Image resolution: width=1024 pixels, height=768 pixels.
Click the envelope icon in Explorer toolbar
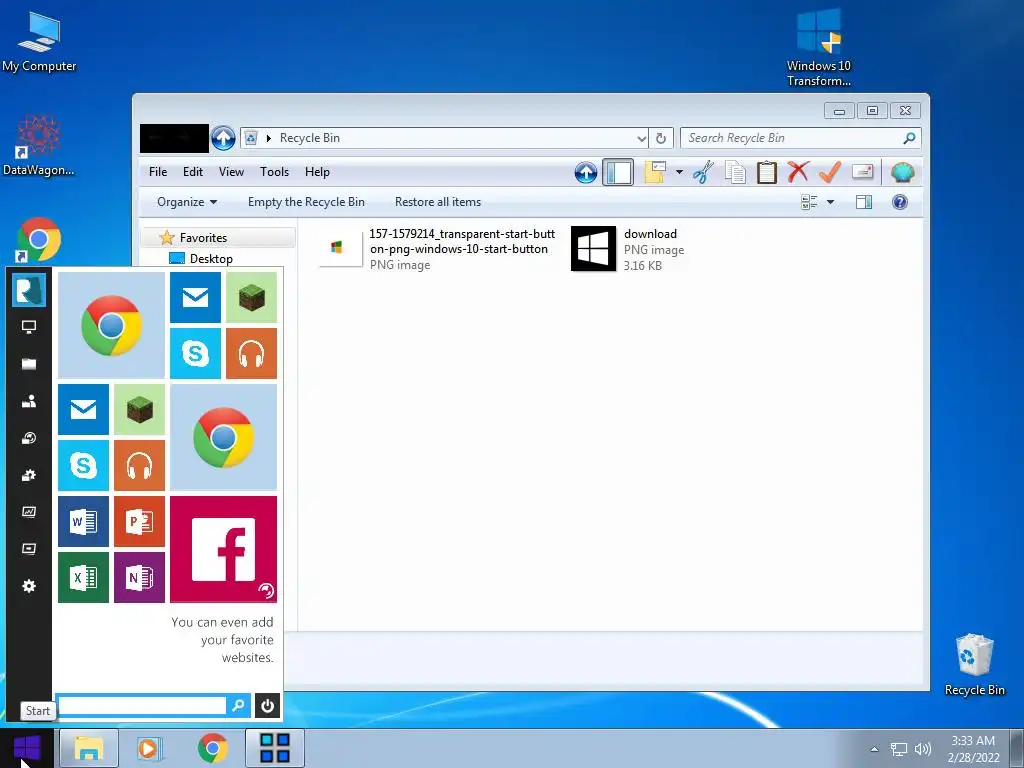click(x=863, y=172)
